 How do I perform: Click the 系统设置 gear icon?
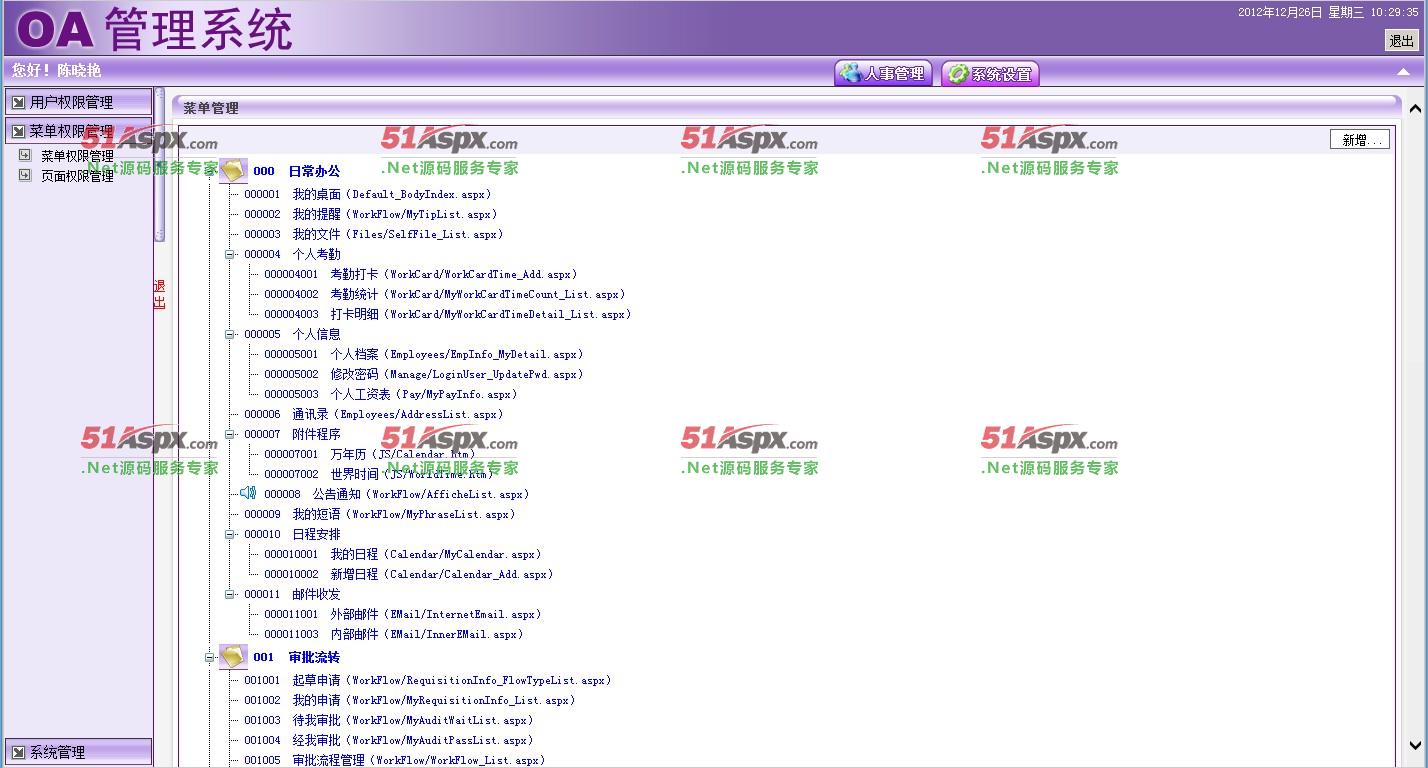958,74
